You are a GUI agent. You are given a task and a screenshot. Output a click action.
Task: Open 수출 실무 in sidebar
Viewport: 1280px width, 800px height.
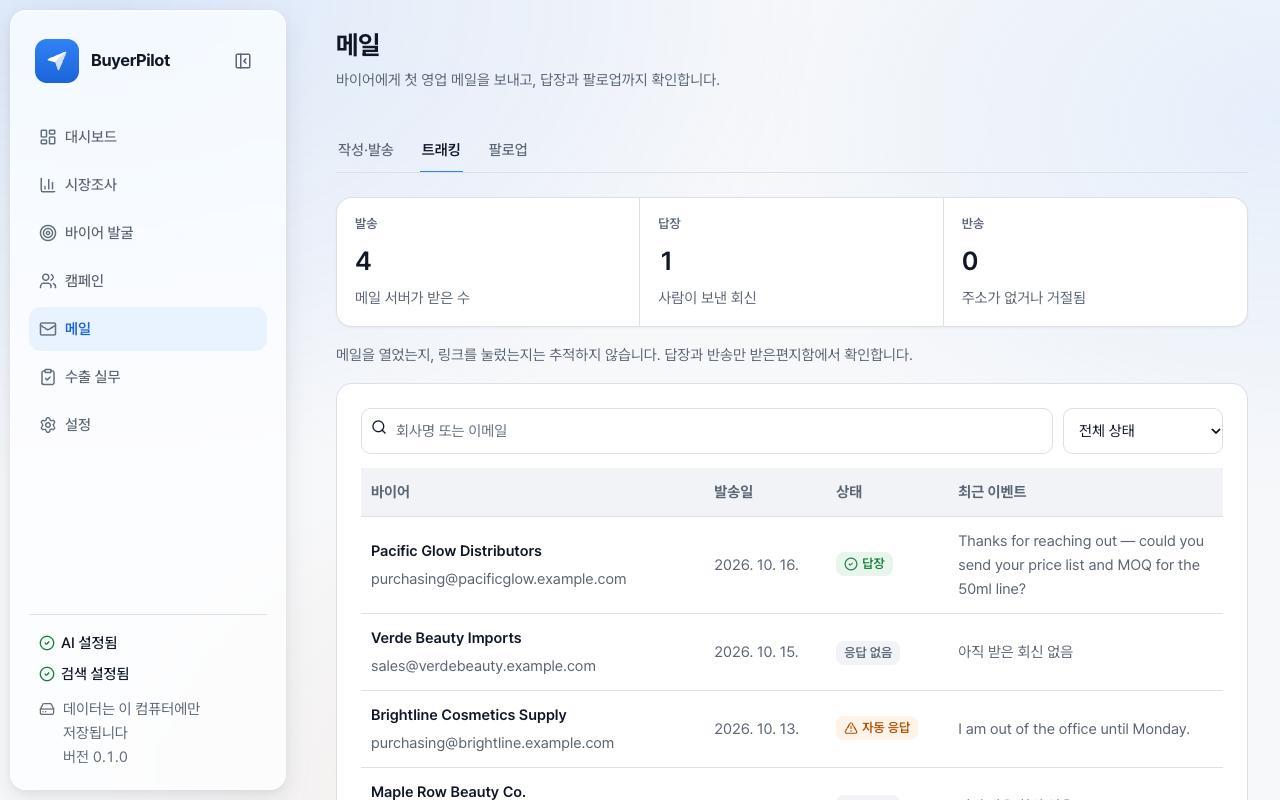click(148, 377)
